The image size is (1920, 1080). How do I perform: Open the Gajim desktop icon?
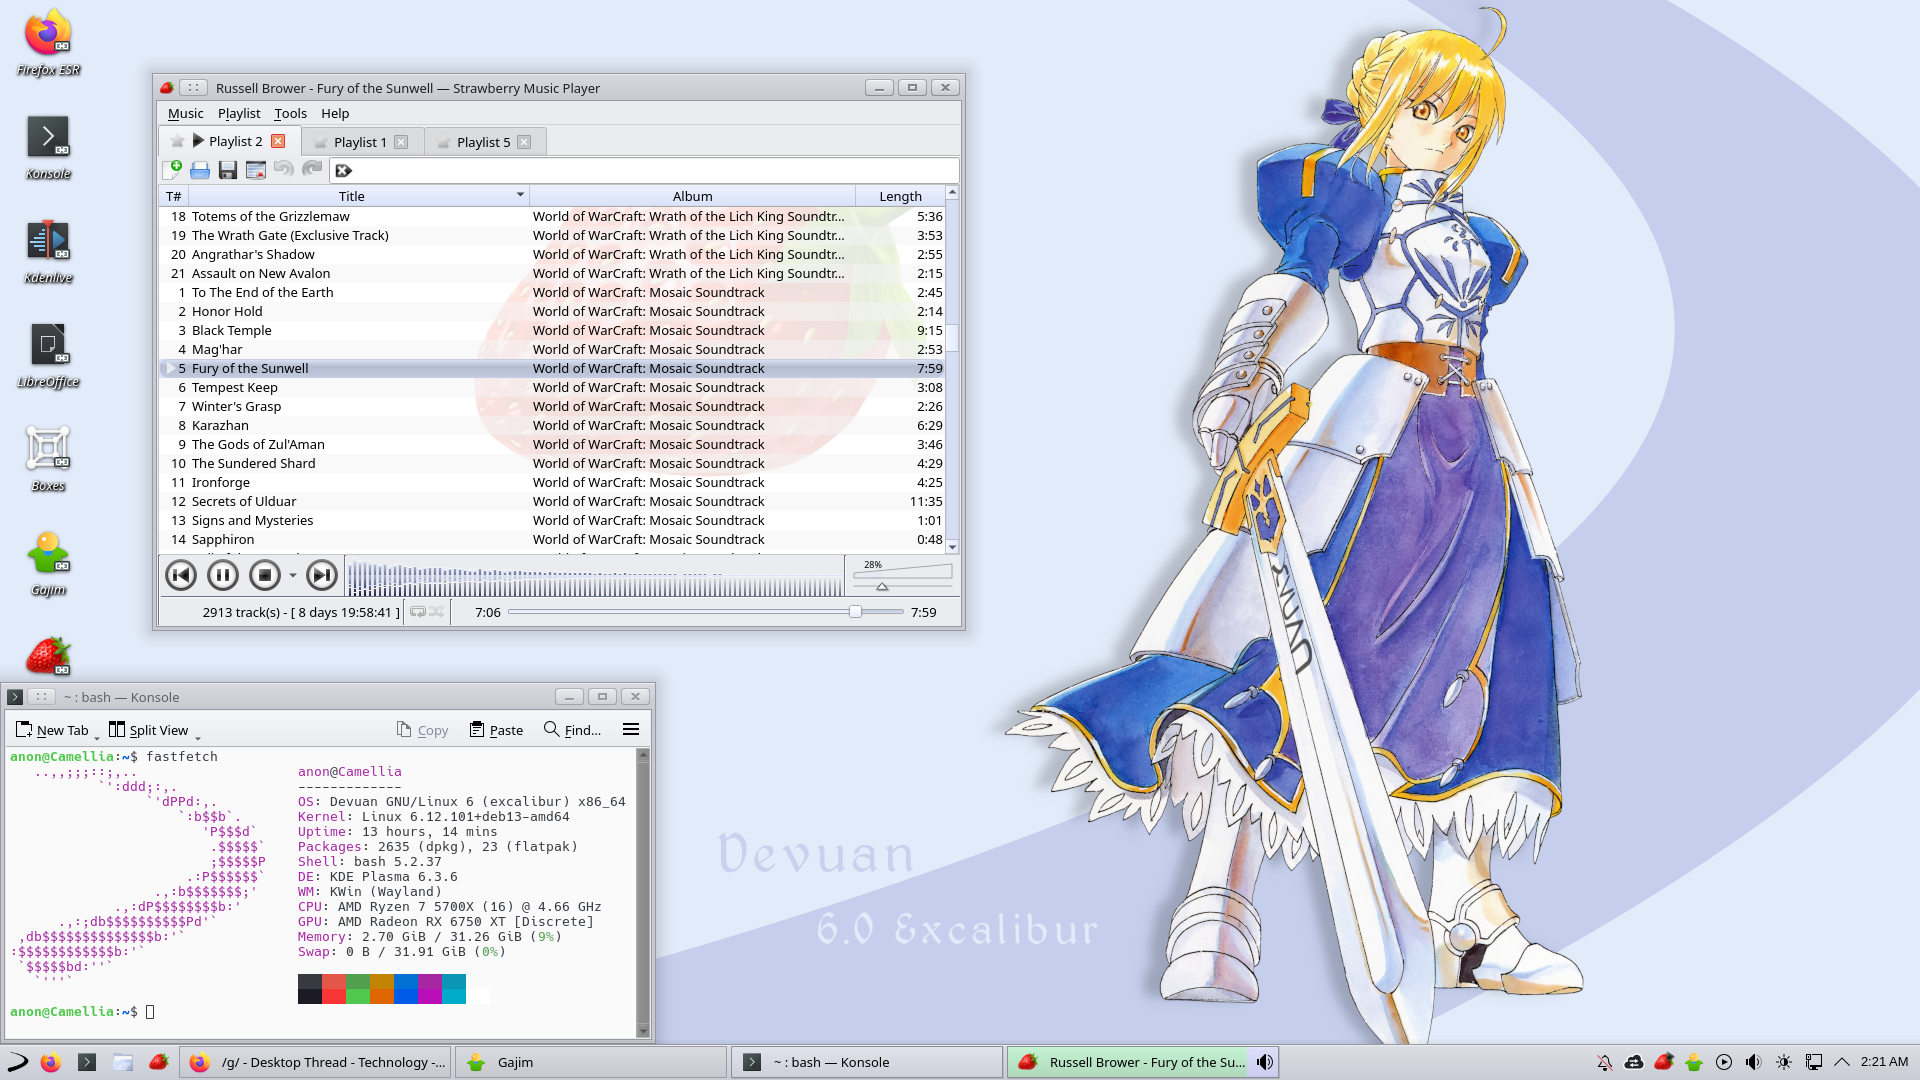[48, 564]
